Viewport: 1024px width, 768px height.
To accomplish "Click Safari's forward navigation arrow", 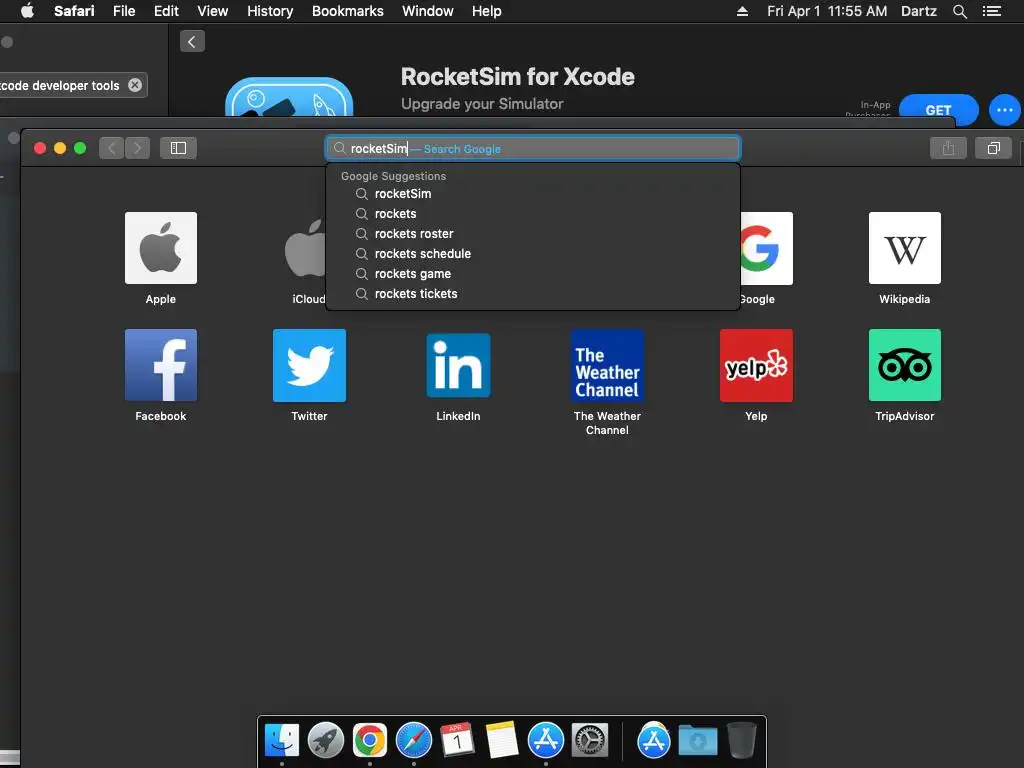I will click(x=137, y=148).
